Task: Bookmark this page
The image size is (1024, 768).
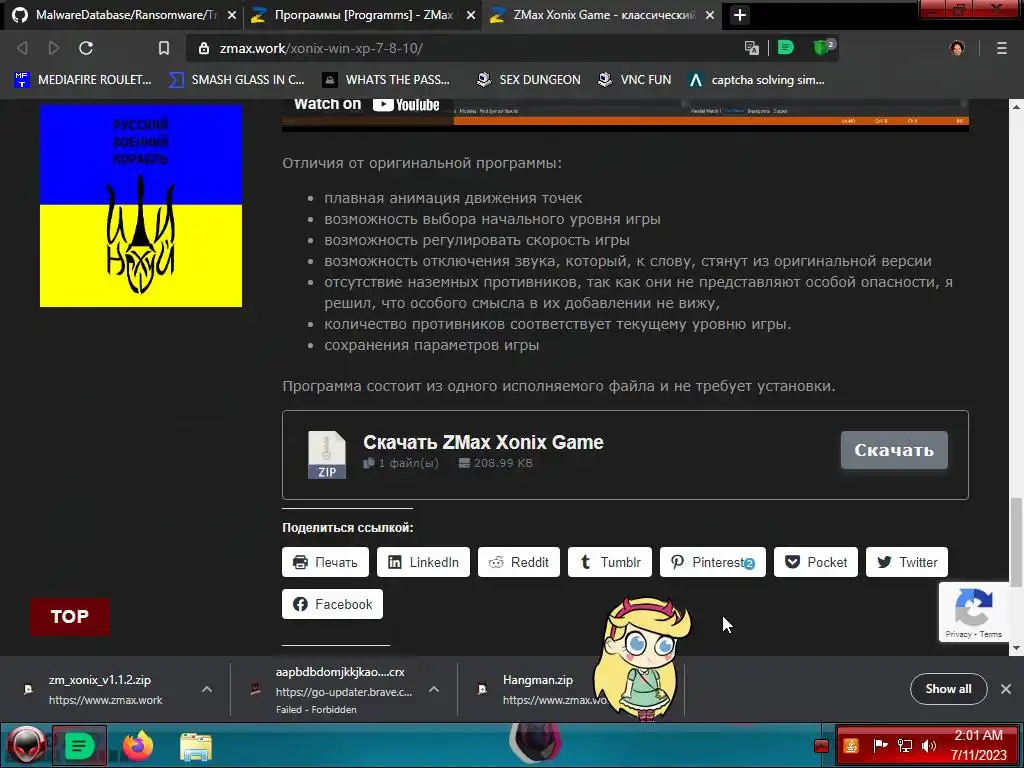Action: (164, 48)
